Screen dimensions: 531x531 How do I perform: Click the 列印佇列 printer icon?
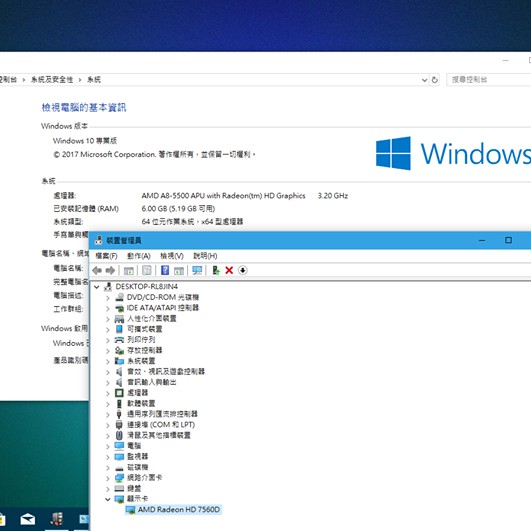120,340
